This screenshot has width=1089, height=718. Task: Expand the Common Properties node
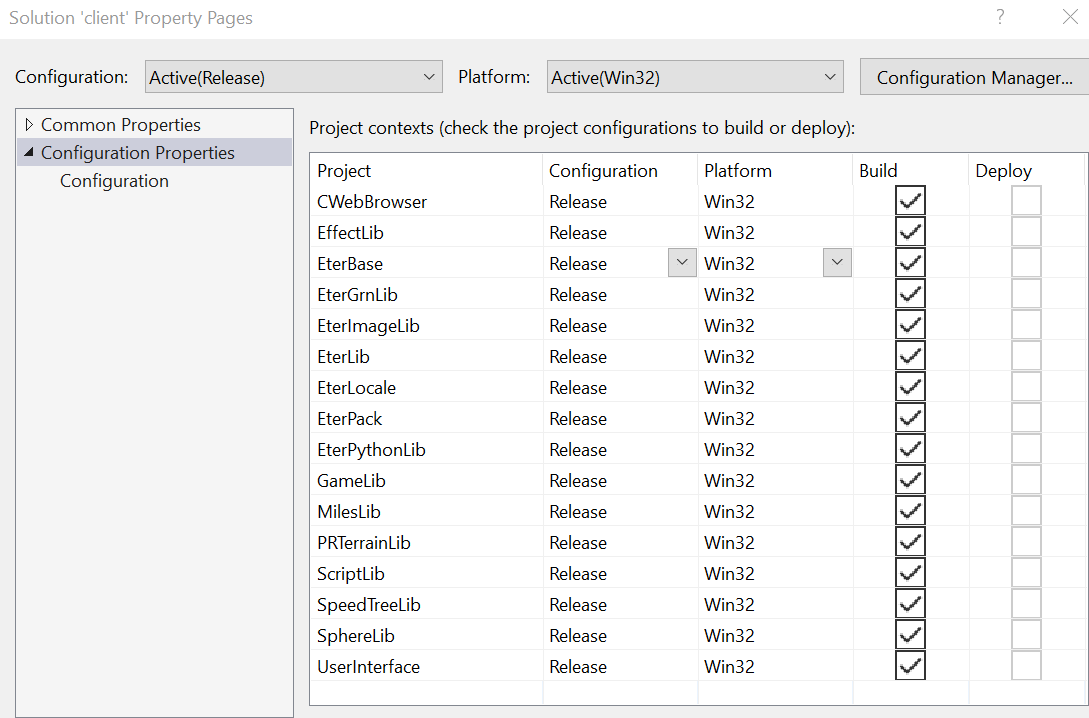[28, 124]
